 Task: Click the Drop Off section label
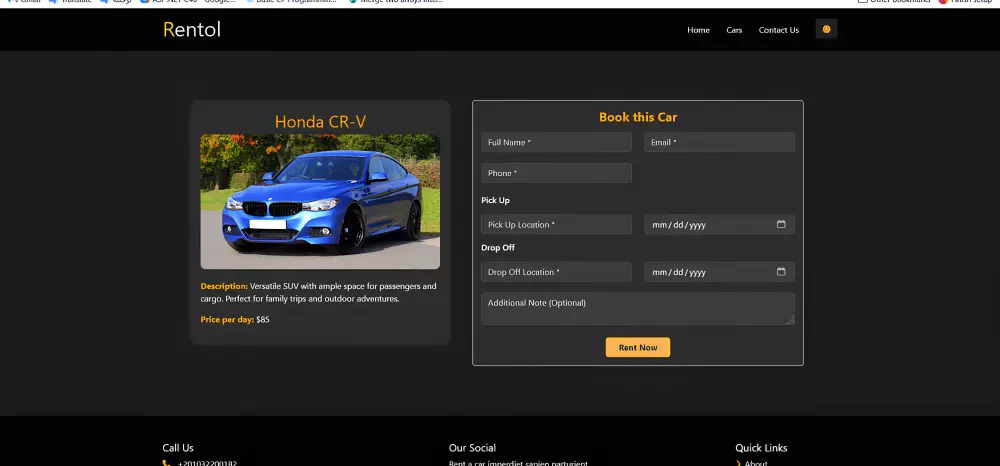(x=498, y=247)
